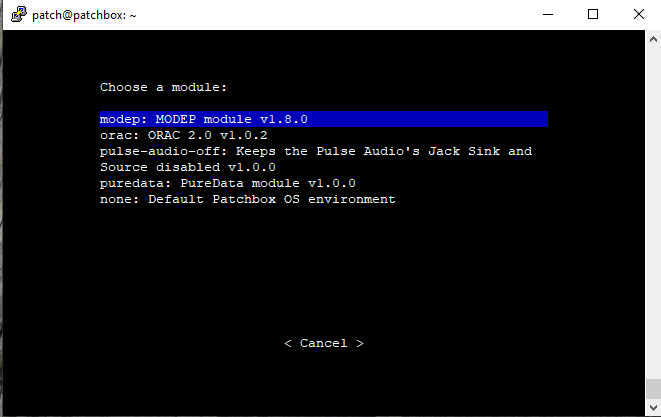Select the modep MODEP module v1.8.0 entry

point(324,119)
